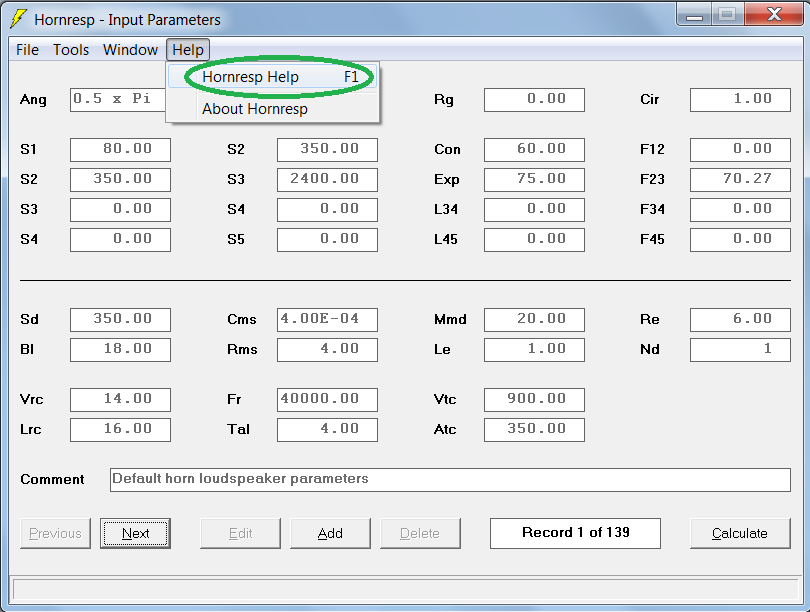Select the S3 field showing 2400.00
This screenshot has height=612, width=810.
click(327, 180)
